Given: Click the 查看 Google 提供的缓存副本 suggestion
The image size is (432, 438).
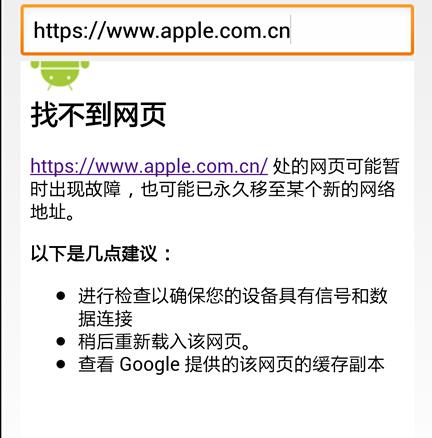Looking at the screenshot, I should pyautogui.click(x=231, y=364).
